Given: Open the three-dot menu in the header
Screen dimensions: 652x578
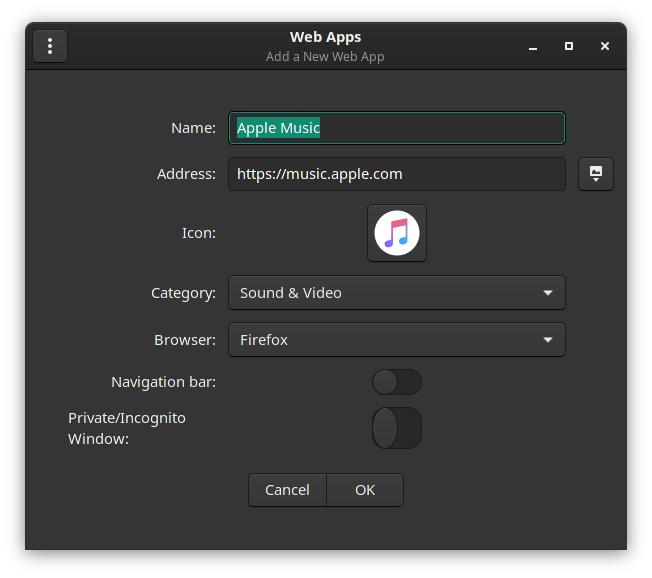Looking at the screenshot, I should [50, 46].
